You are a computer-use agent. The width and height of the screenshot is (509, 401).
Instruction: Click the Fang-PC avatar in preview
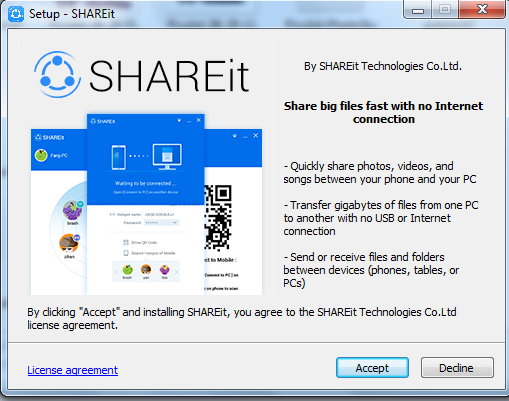[41, 155]
